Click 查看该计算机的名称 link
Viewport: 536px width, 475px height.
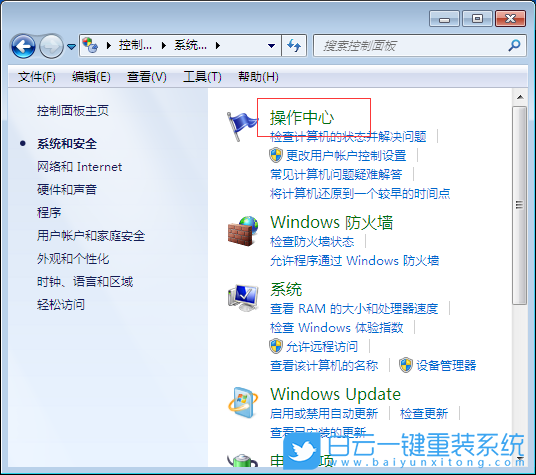click(x=324, y=366)
